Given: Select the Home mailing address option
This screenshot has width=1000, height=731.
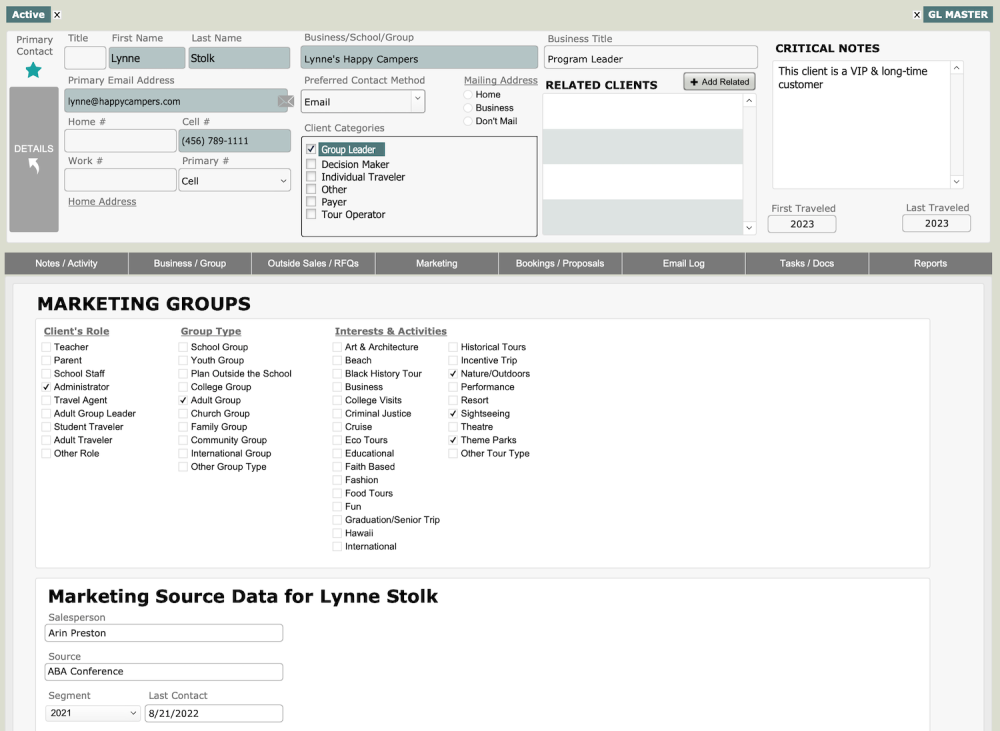Looking at the screenshot, I should (468, 94).
